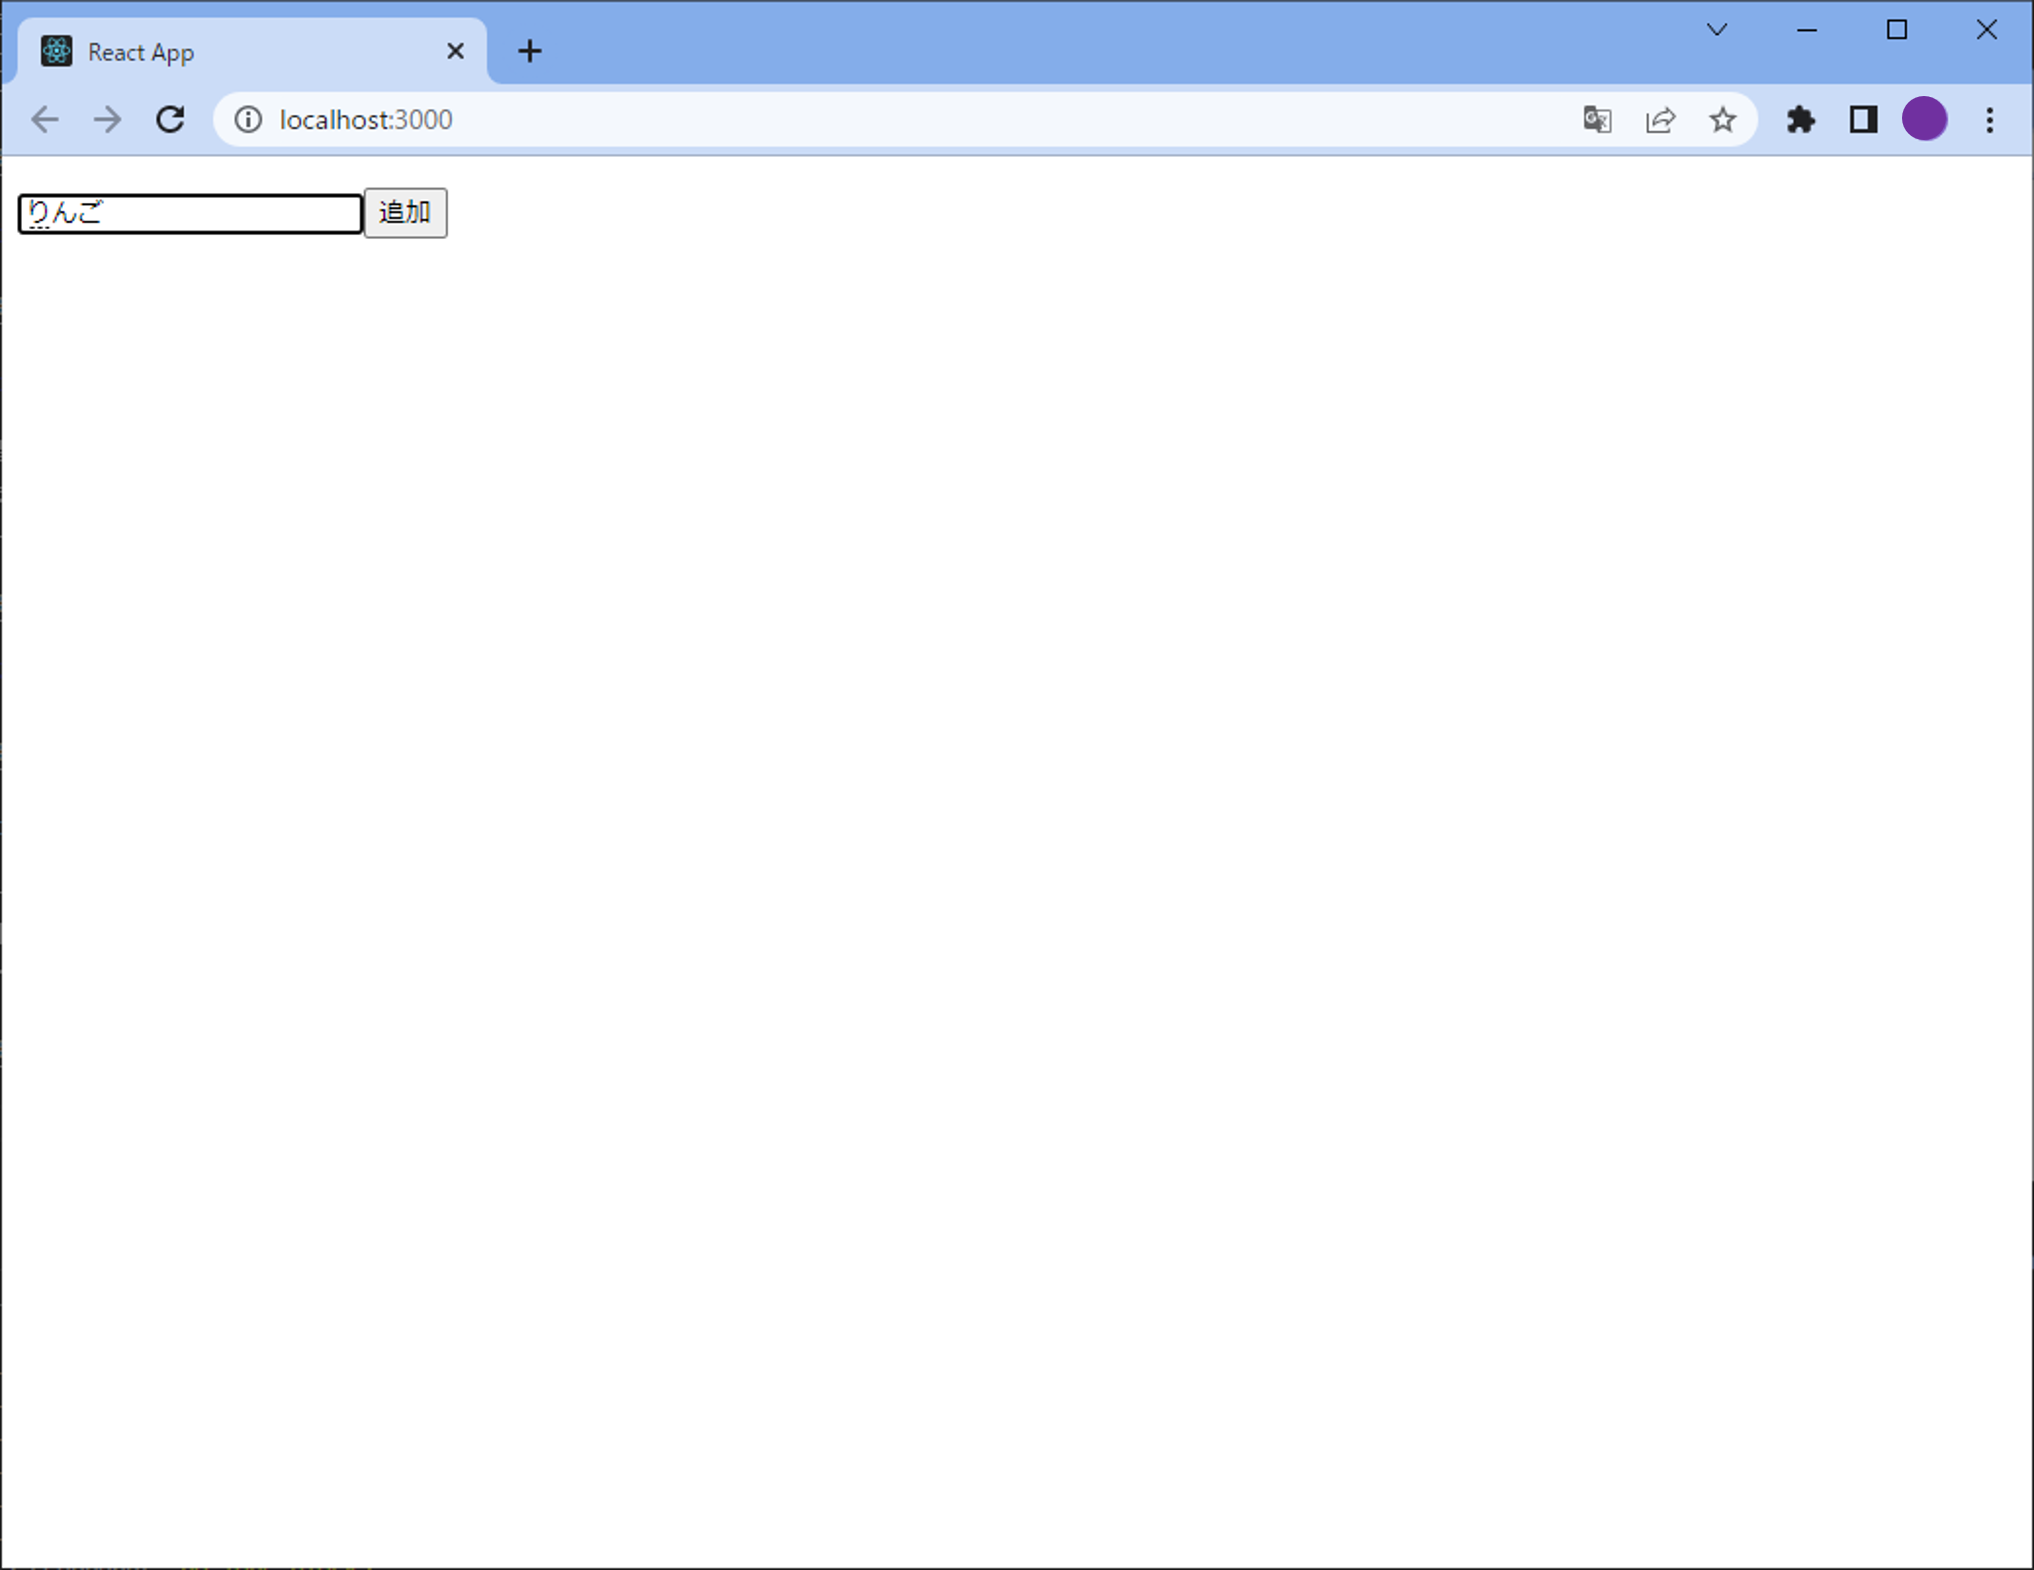Open Chrome's three-dot menu
2034x1570 pixels.
(1990, 120)
